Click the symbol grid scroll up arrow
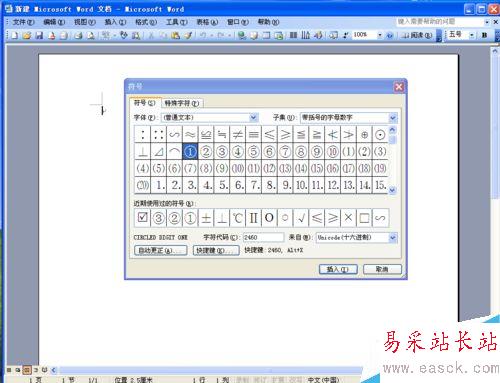Image resolution: width=500 pixels, height=383 pixels. pyautogui.click(x=392, y=130)
